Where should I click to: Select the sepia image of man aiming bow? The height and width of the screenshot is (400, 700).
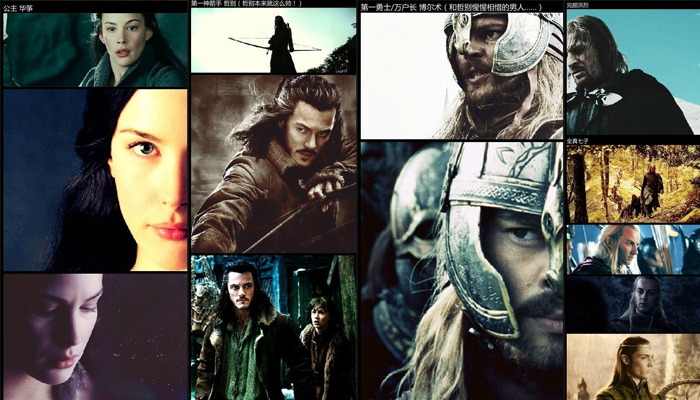pyautogui.click(x=273, y=163)
